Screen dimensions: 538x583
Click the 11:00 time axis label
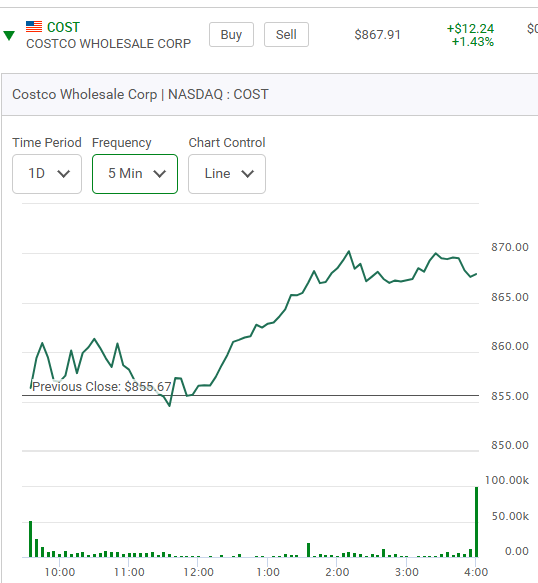(x=129, y=572)
